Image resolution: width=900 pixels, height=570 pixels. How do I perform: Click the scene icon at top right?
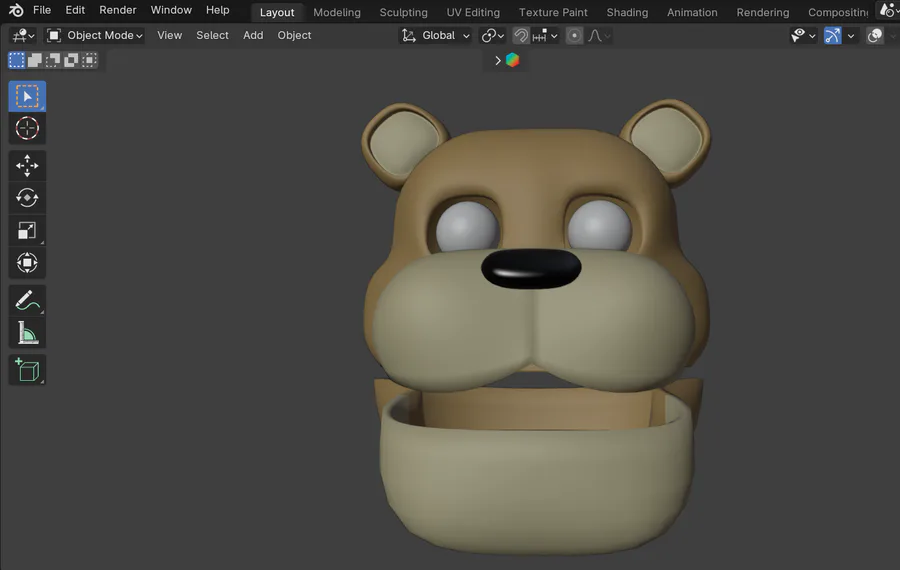(x=887, y=10)
